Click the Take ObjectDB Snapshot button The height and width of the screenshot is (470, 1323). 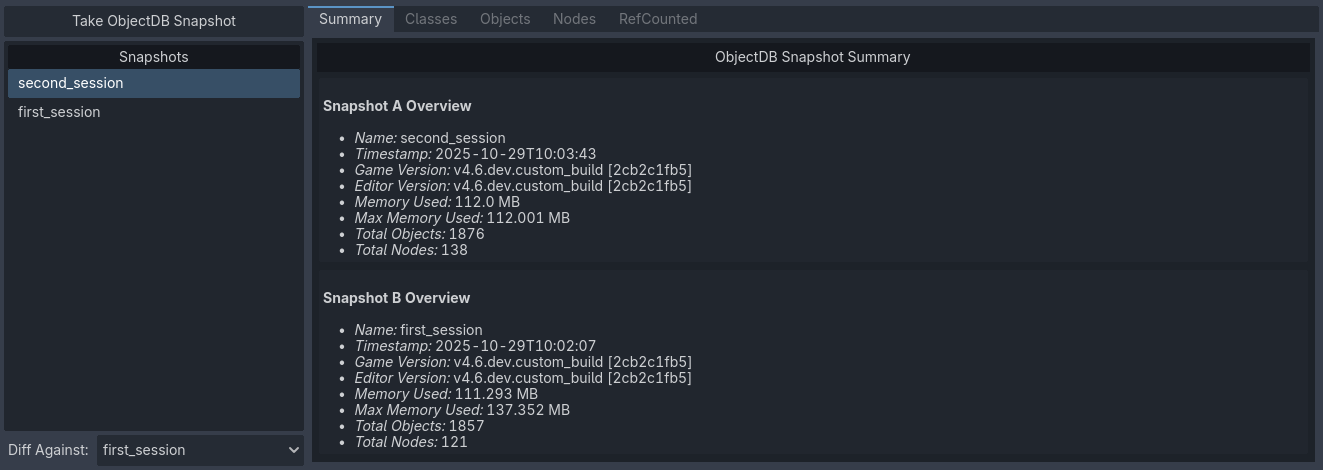tap(153, 20)
